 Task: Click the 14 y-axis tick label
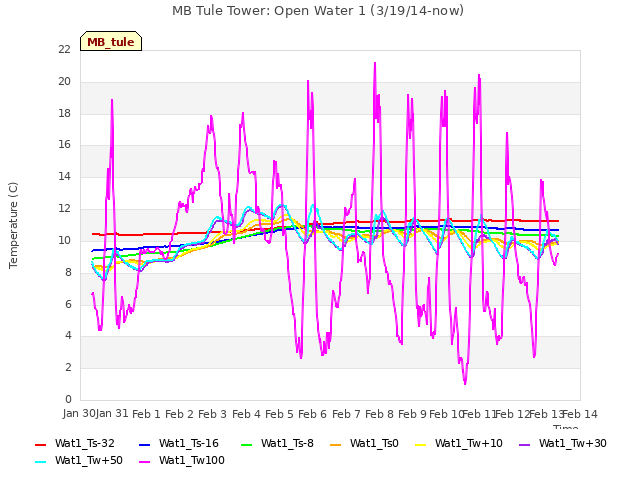tap(64, 177)
